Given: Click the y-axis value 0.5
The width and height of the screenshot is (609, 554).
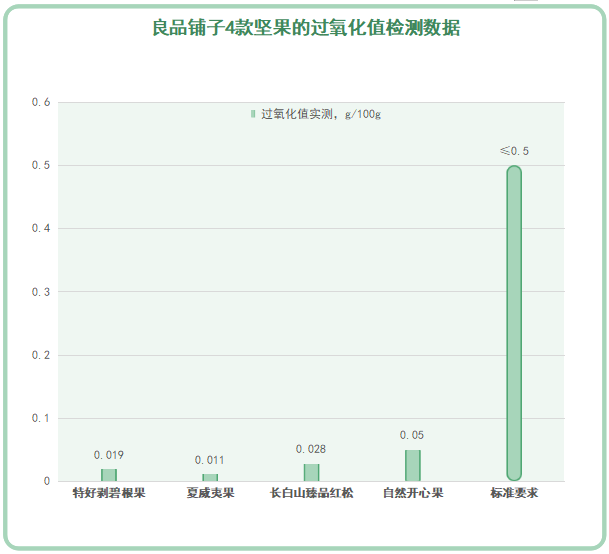Looking at the screenshot, I should pyautogui.click(x=41, y=165).
